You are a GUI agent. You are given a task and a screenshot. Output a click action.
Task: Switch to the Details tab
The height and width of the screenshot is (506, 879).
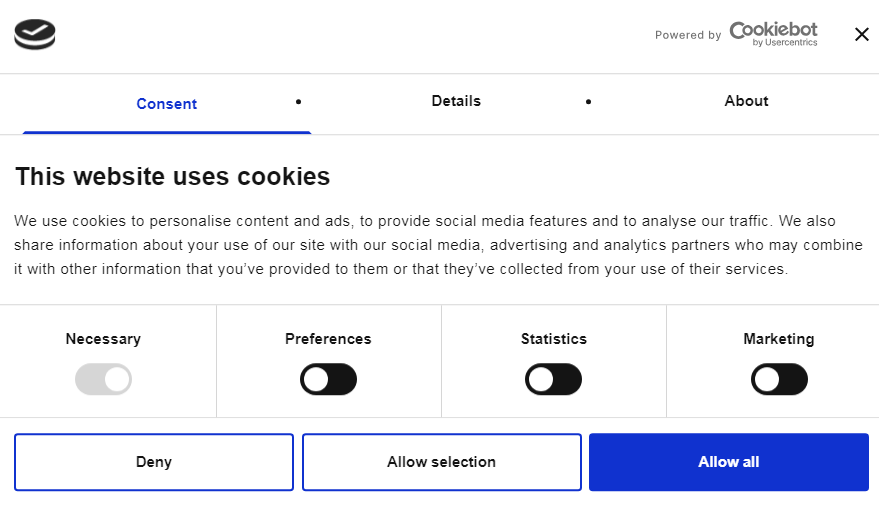click(456, 101)
